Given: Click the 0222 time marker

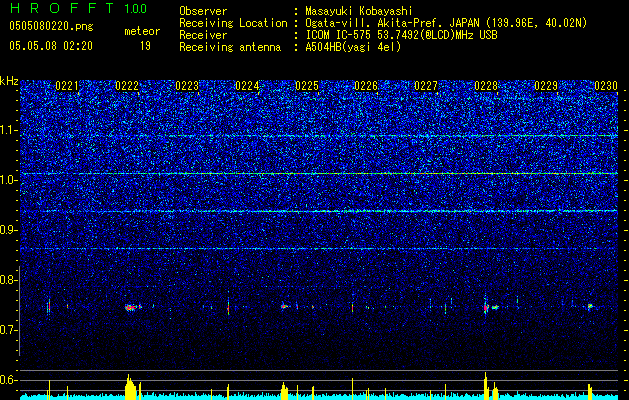Looking at the screenshot, I should 127,86.
